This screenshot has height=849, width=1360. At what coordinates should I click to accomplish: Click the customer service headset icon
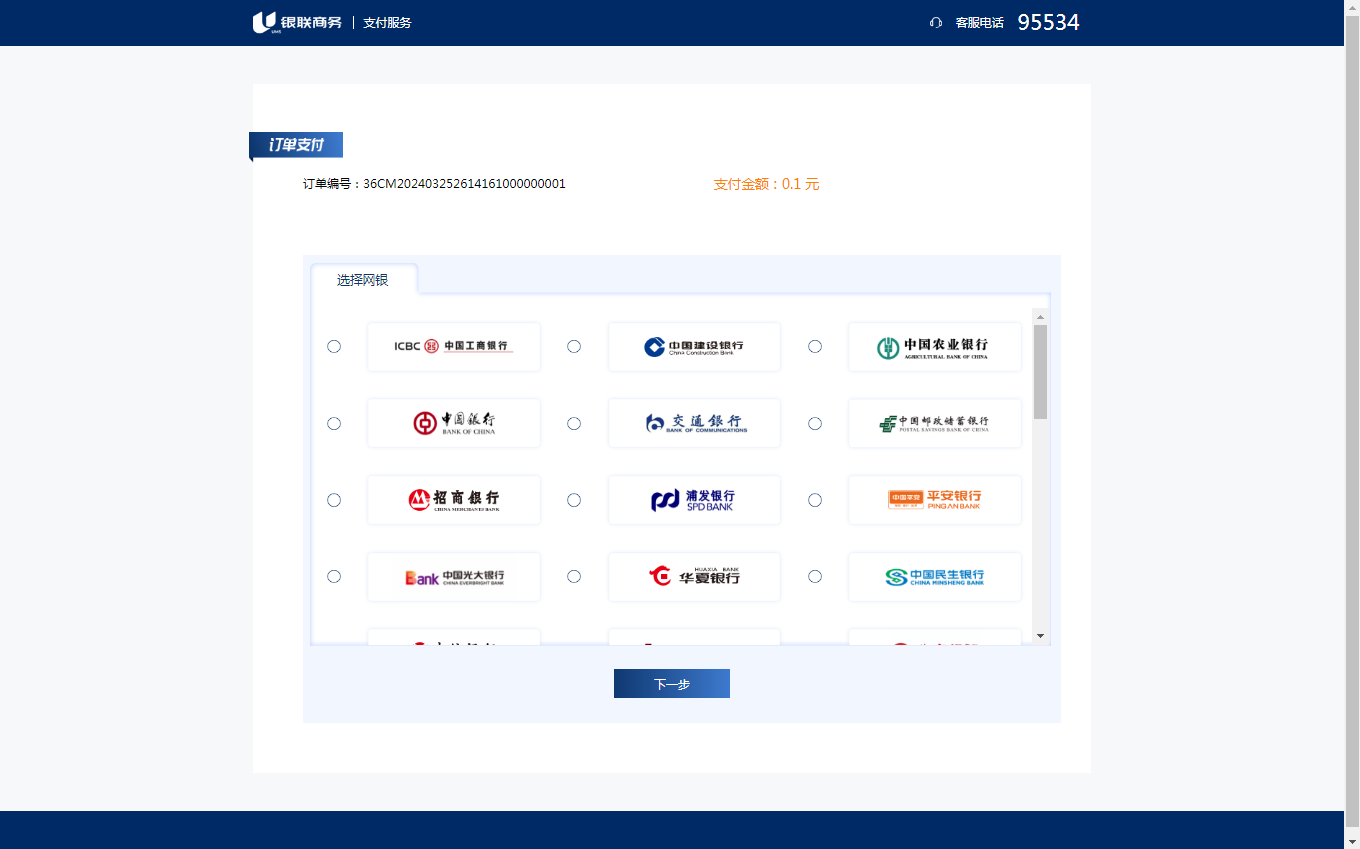(x=936, y=22)
